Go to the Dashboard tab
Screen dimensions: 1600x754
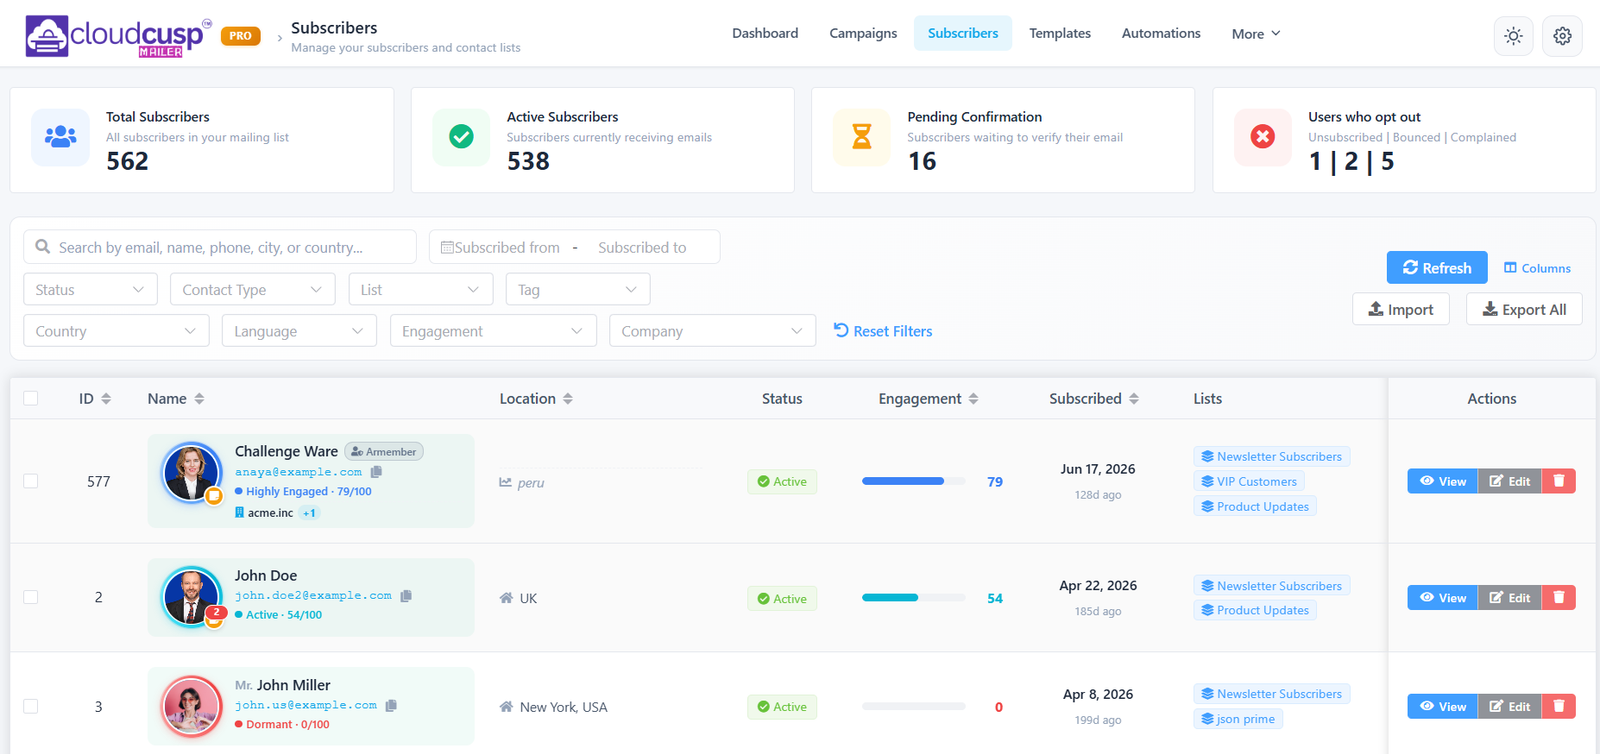765,33
